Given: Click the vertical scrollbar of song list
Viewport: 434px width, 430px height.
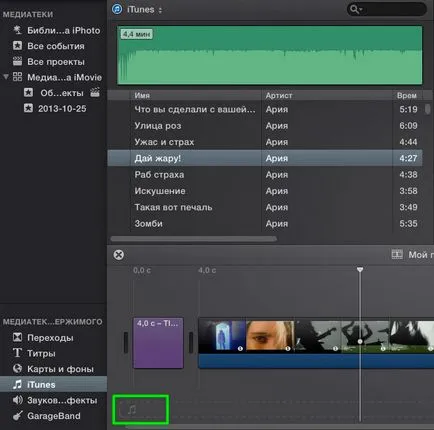Looking at the screenshot, I should pyautogui.click(x=428, y=109).
